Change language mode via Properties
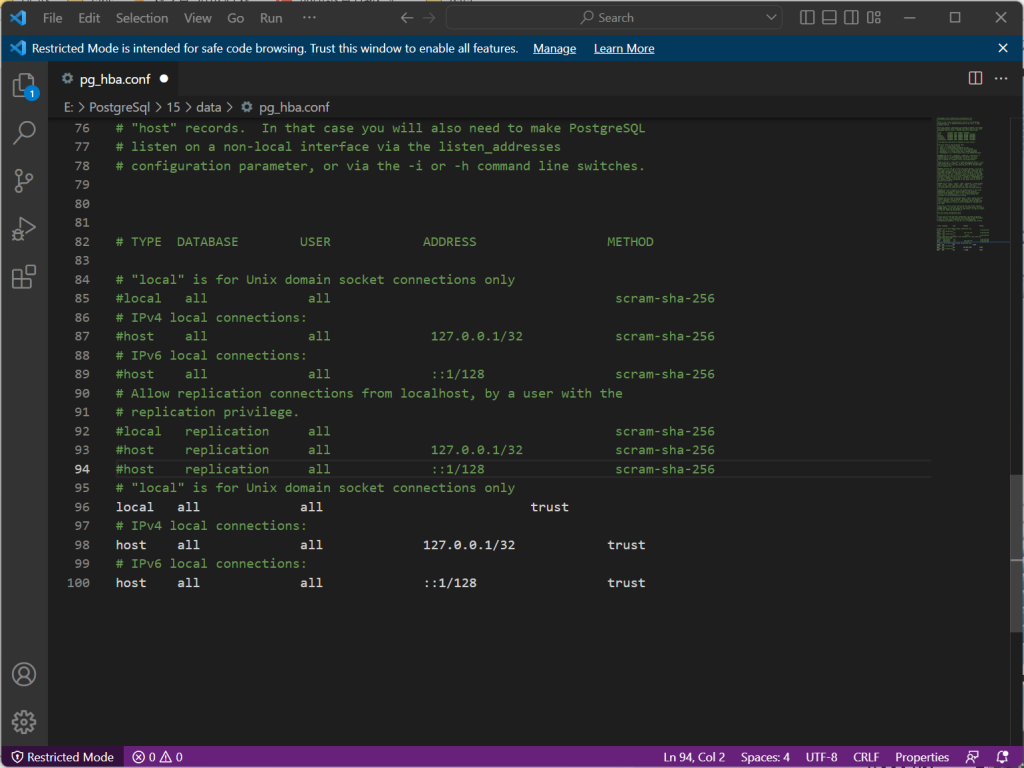This screenshot has width=1024, height=768. (921, 757)
